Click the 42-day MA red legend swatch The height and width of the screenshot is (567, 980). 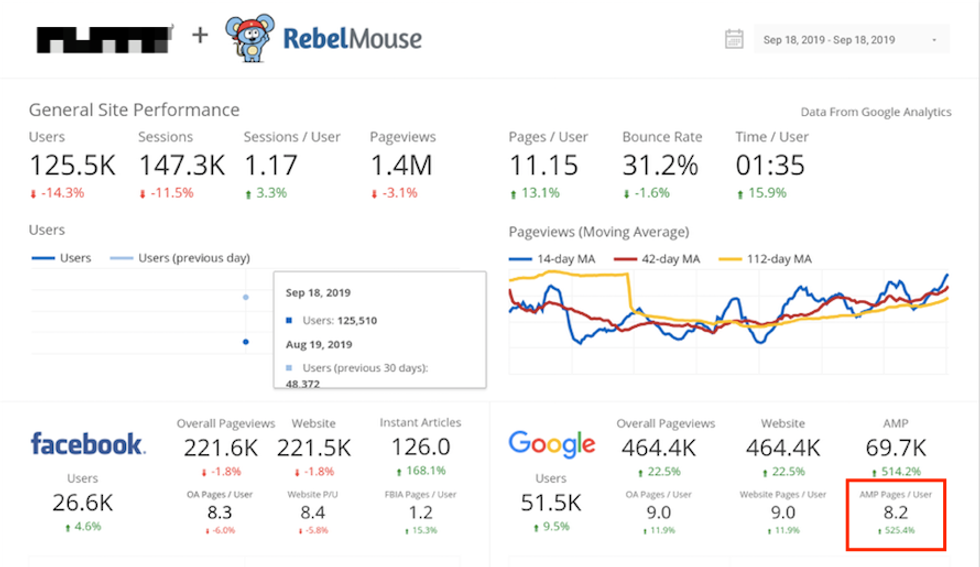coord(625,259)
